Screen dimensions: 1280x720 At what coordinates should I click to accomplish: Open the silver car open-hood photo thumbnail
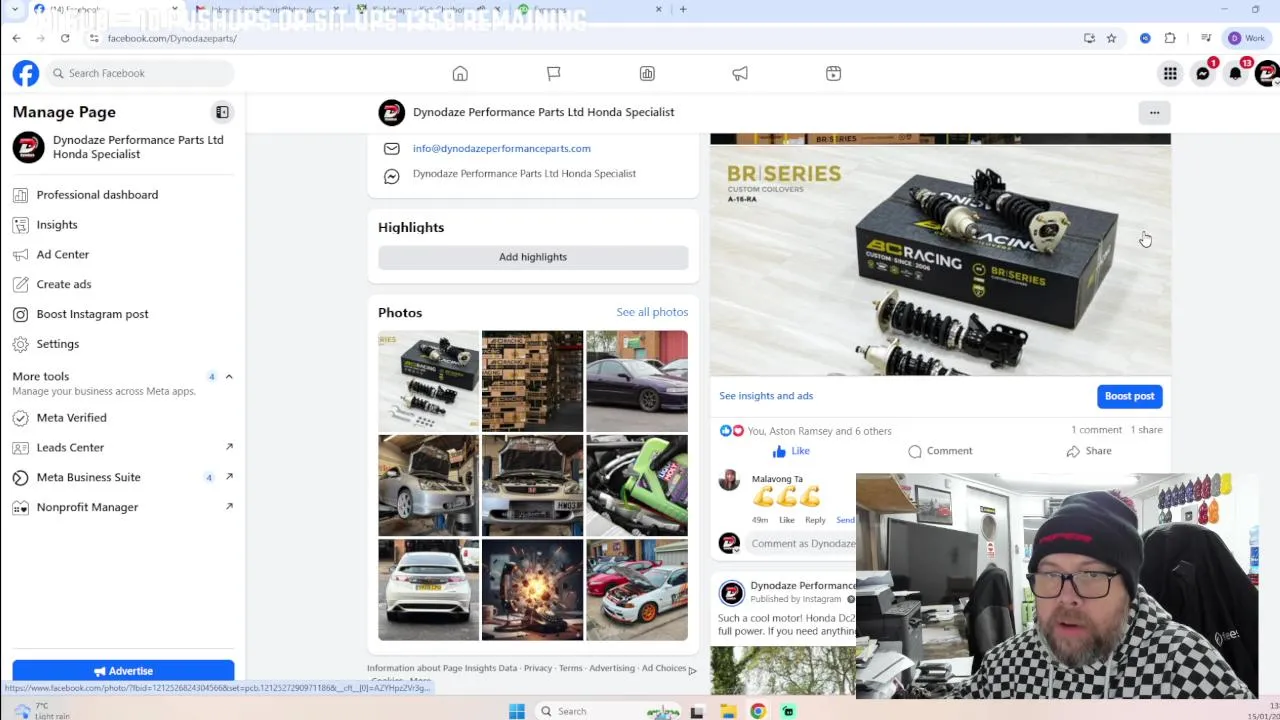coord(428,485)
